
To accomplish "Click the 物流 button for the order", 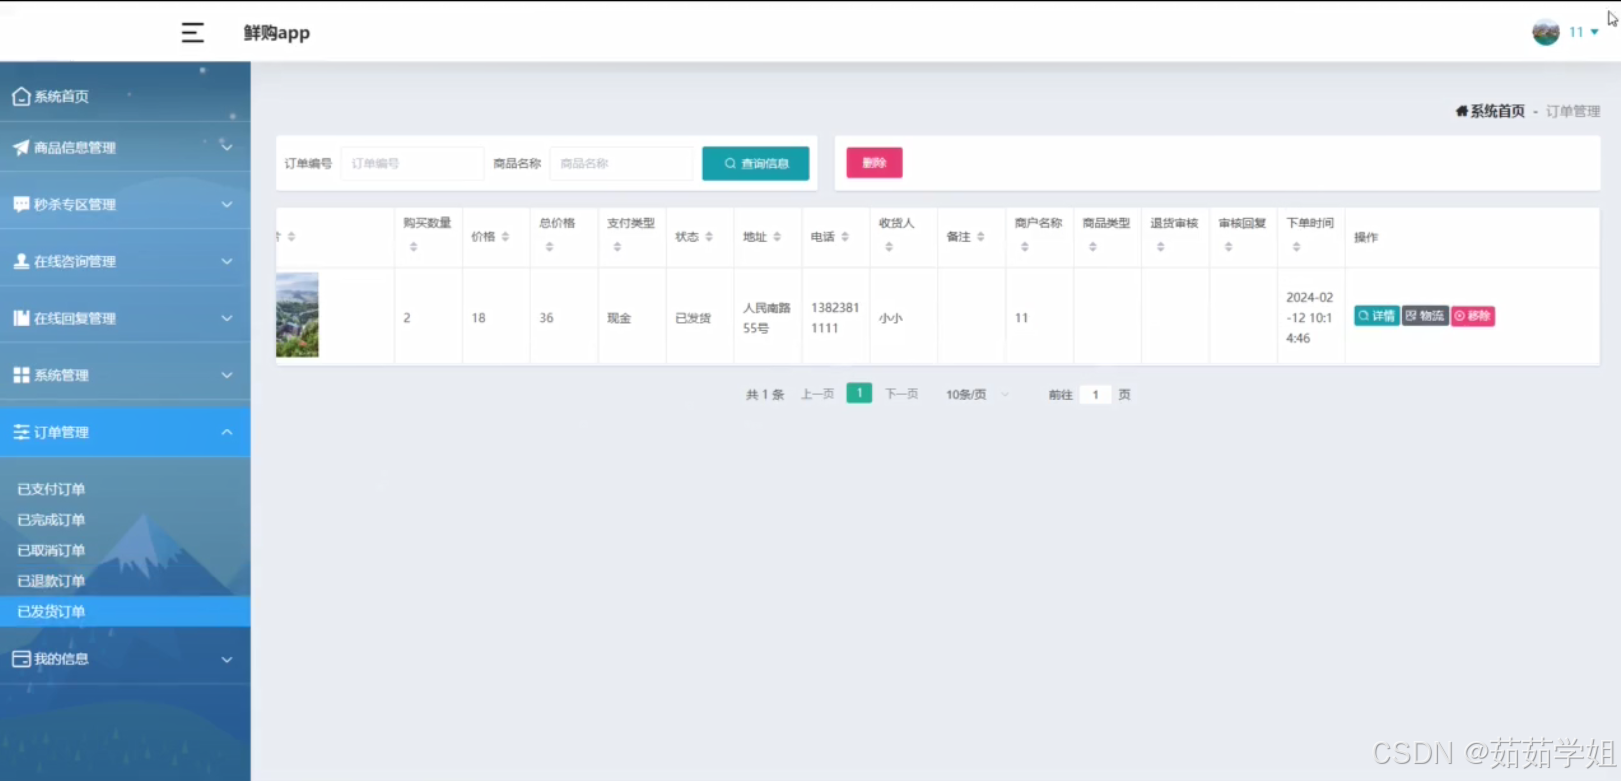I will click(1425, 316).
